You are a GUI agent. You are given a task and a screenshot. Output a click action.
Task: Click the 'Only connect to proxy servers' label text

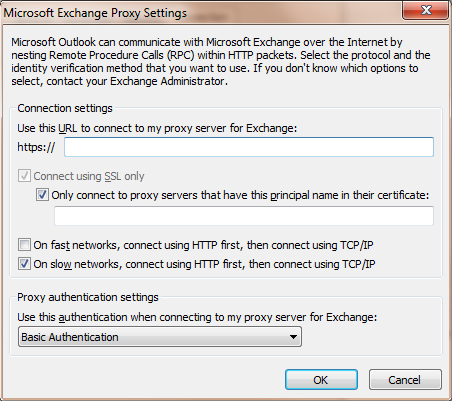coord(240,195)
